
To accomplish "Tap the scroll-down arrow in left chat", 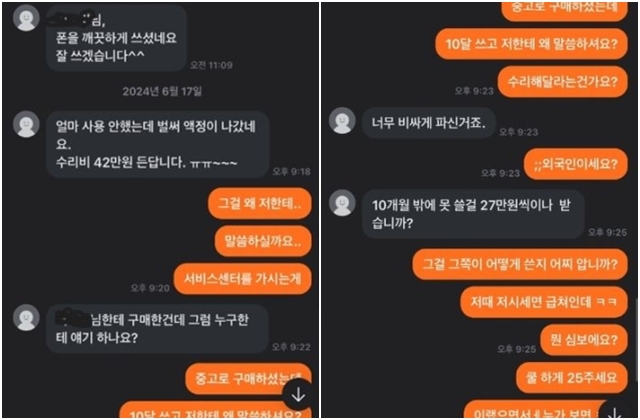I will coord(298,395).
